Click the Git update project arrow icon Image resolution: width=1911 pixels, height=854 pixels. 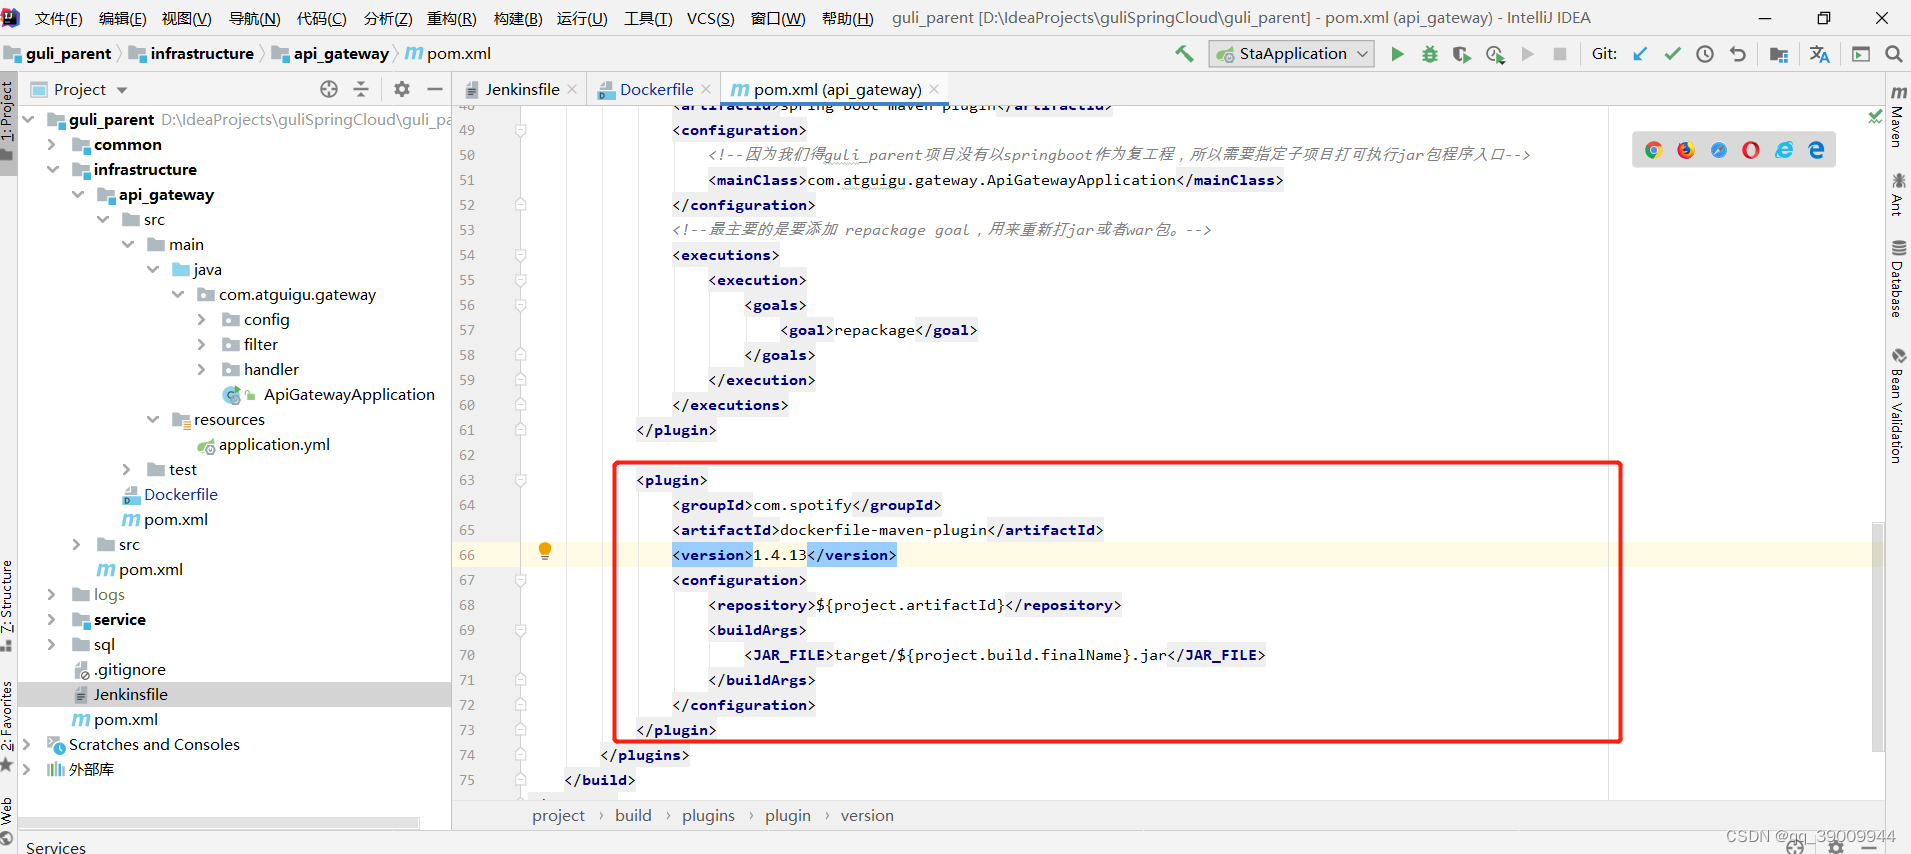tap(1640, 54)
